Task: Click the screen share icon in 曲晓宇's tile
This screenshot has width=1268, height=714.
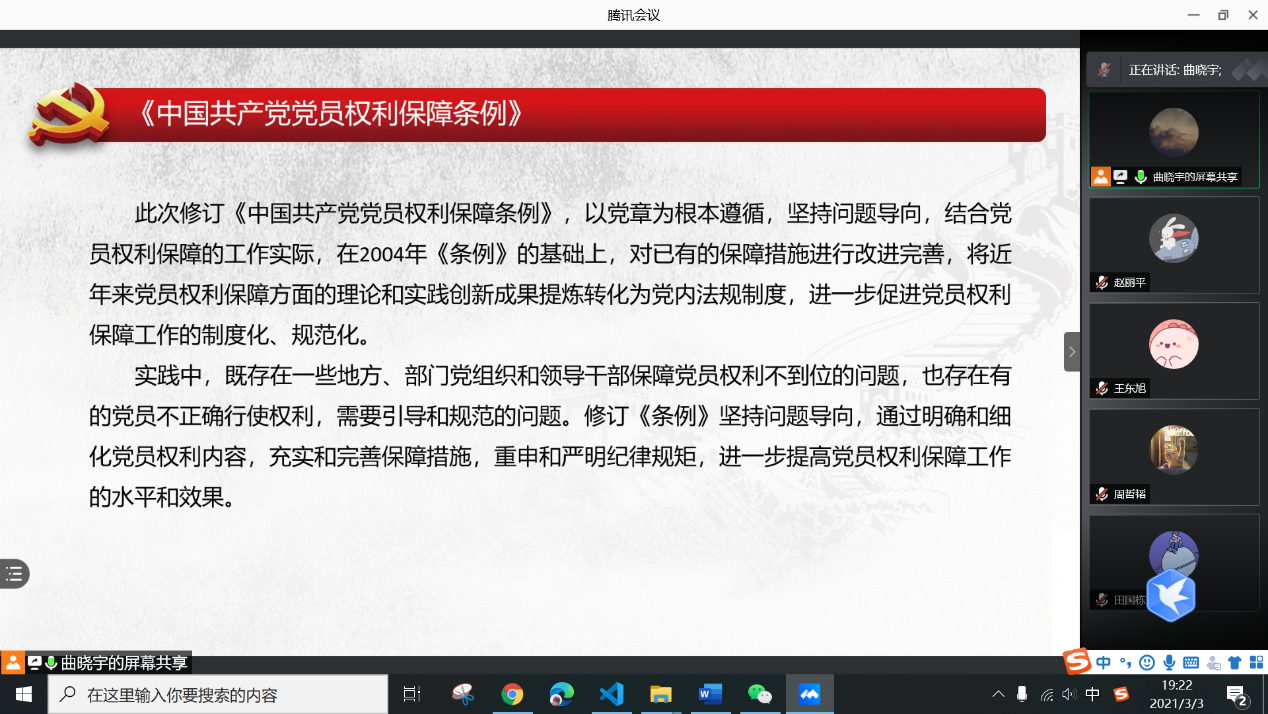Action: pos(1121,177)
